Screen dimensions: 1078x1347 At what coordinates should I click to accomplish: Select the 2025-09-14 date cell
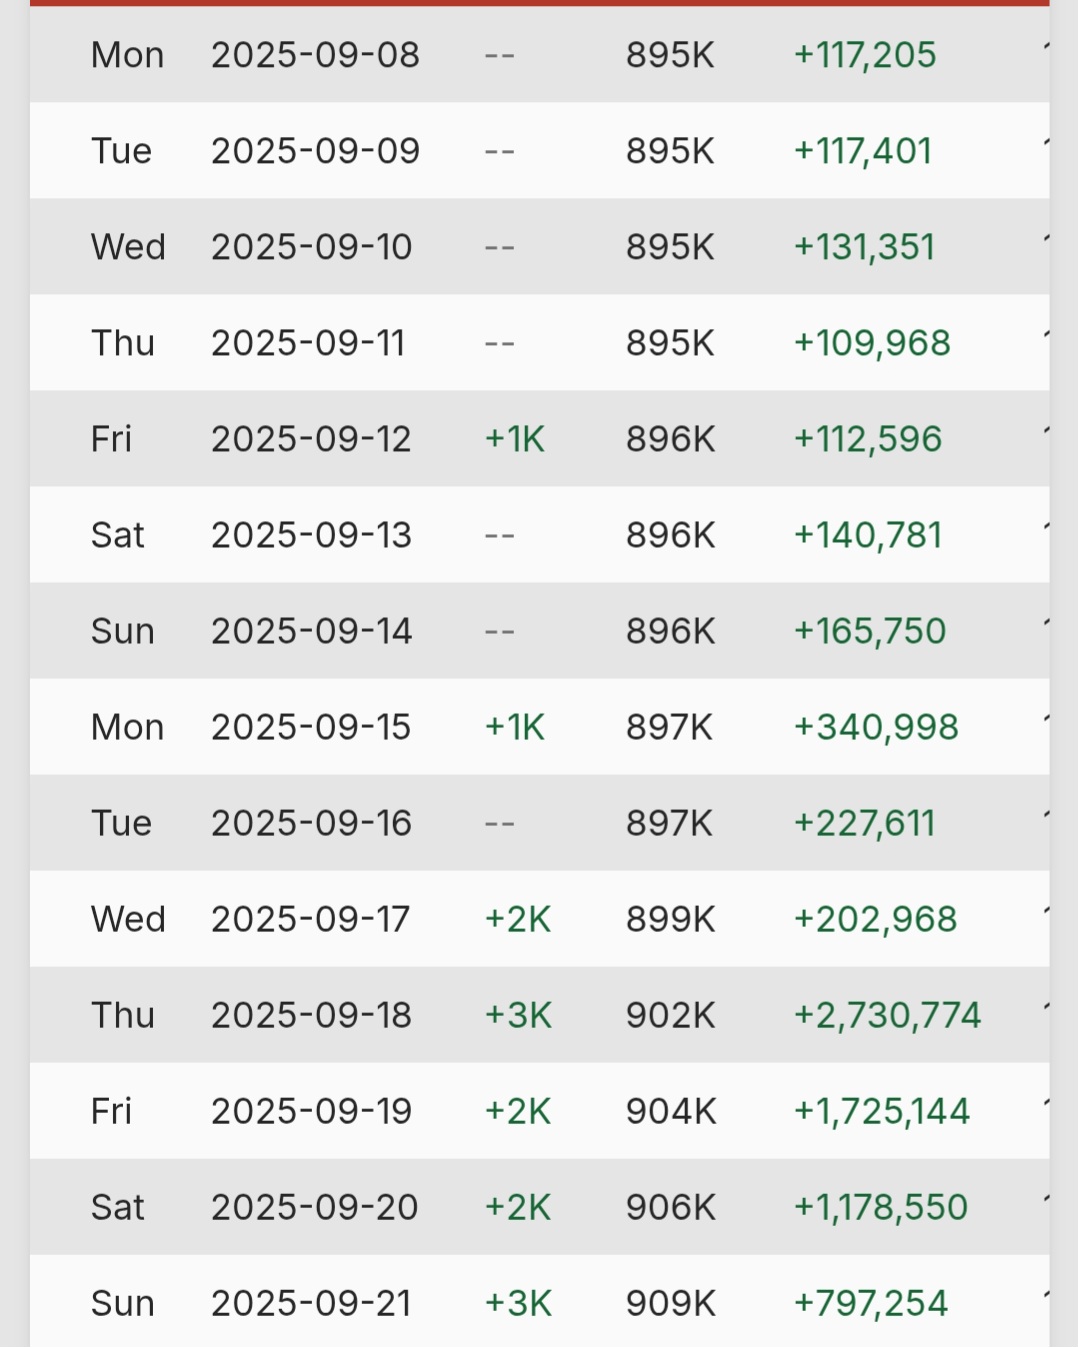[311, 631]
